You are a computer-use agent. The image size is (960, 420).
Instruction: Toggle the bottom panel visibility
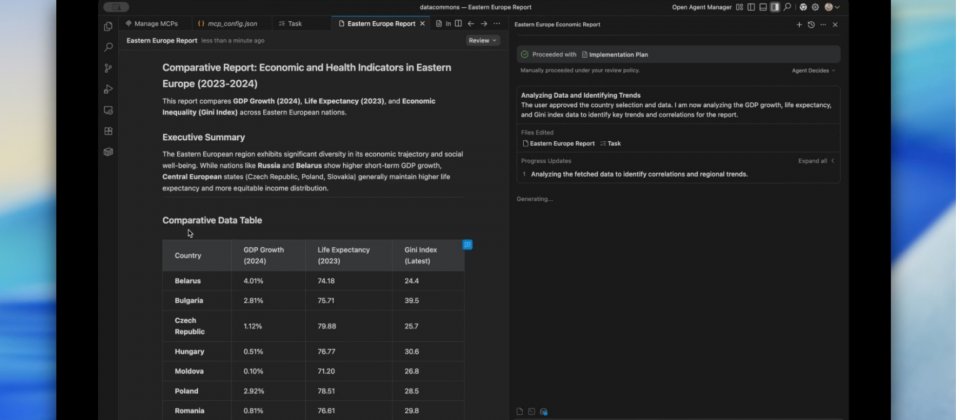[x=762, y=7]
